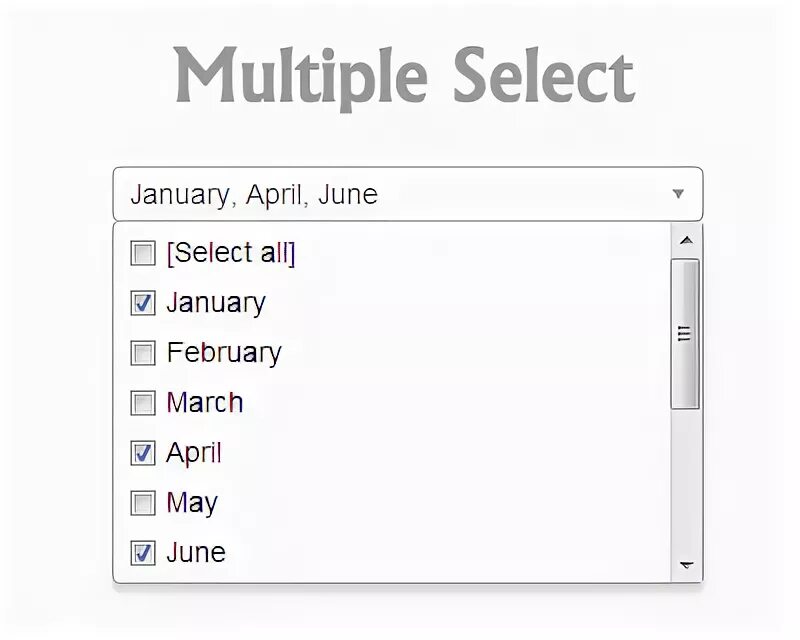Click the scrollbar track below the thumb
Screen dimensions: 800x640
[x=685, y=480]
